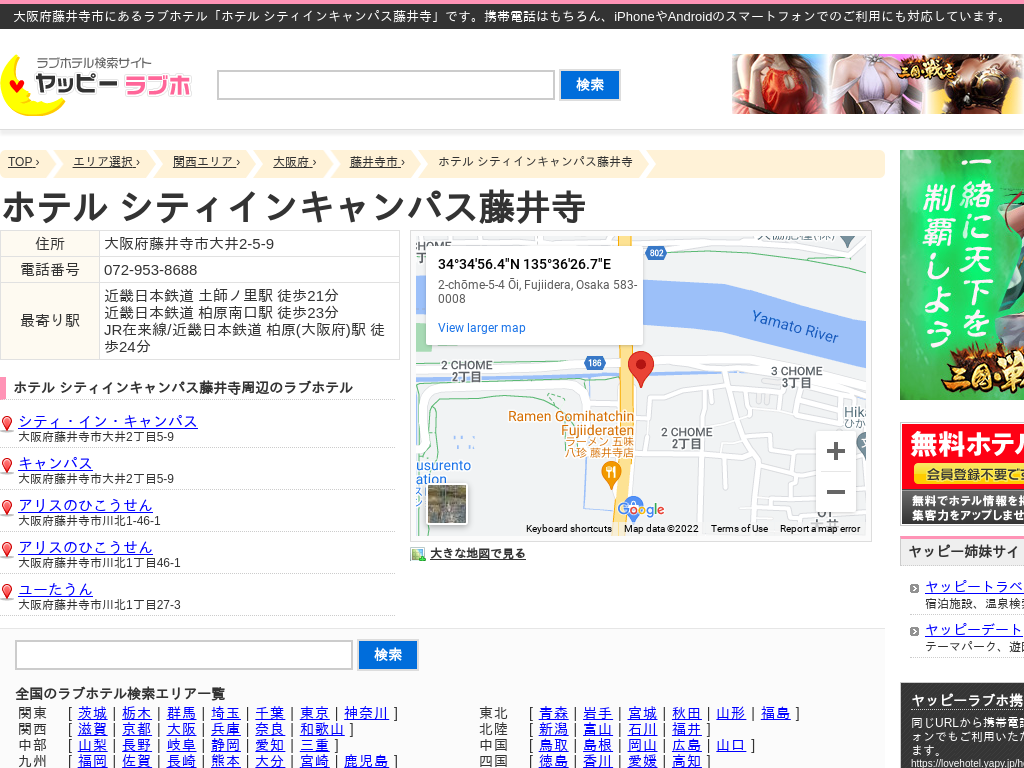
Task: Click the coordinates heading in map popup
Action: pyautogui.click(x=524, y=264)
